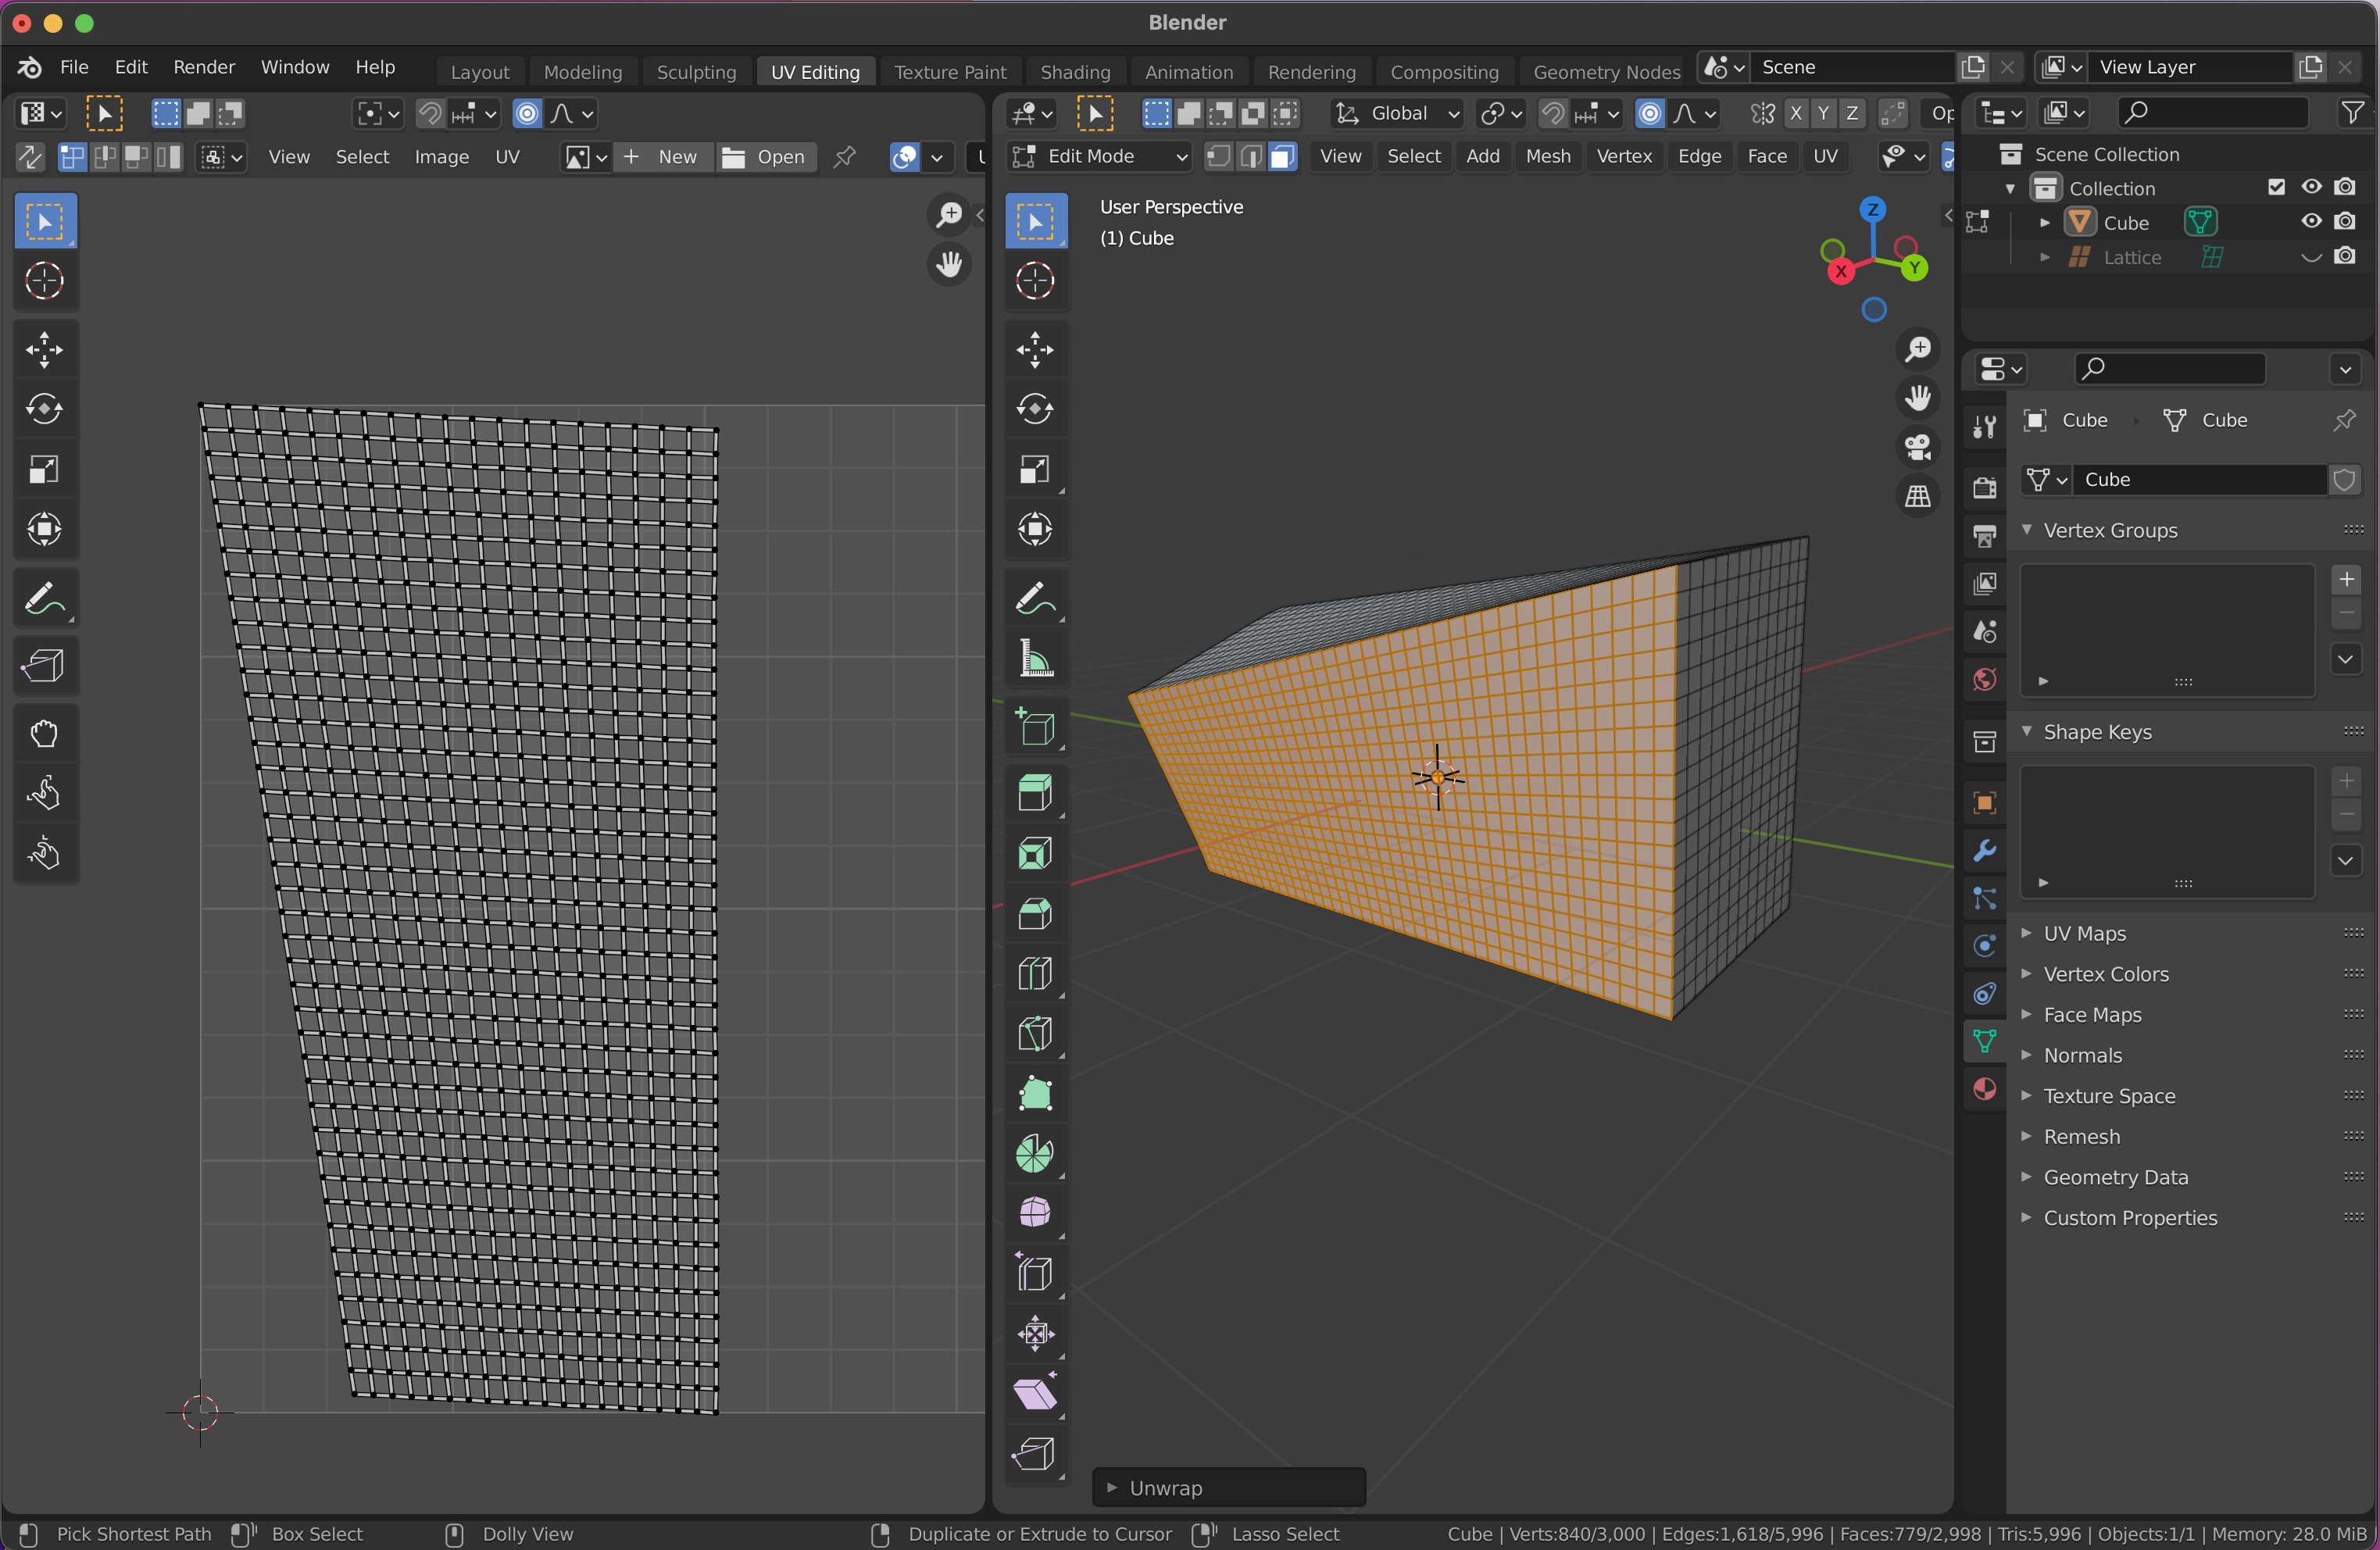Switch to the Shading workspace tab
Image resolution: width=2380 pixels, height=1550 pixels.
pos(1074,72)
